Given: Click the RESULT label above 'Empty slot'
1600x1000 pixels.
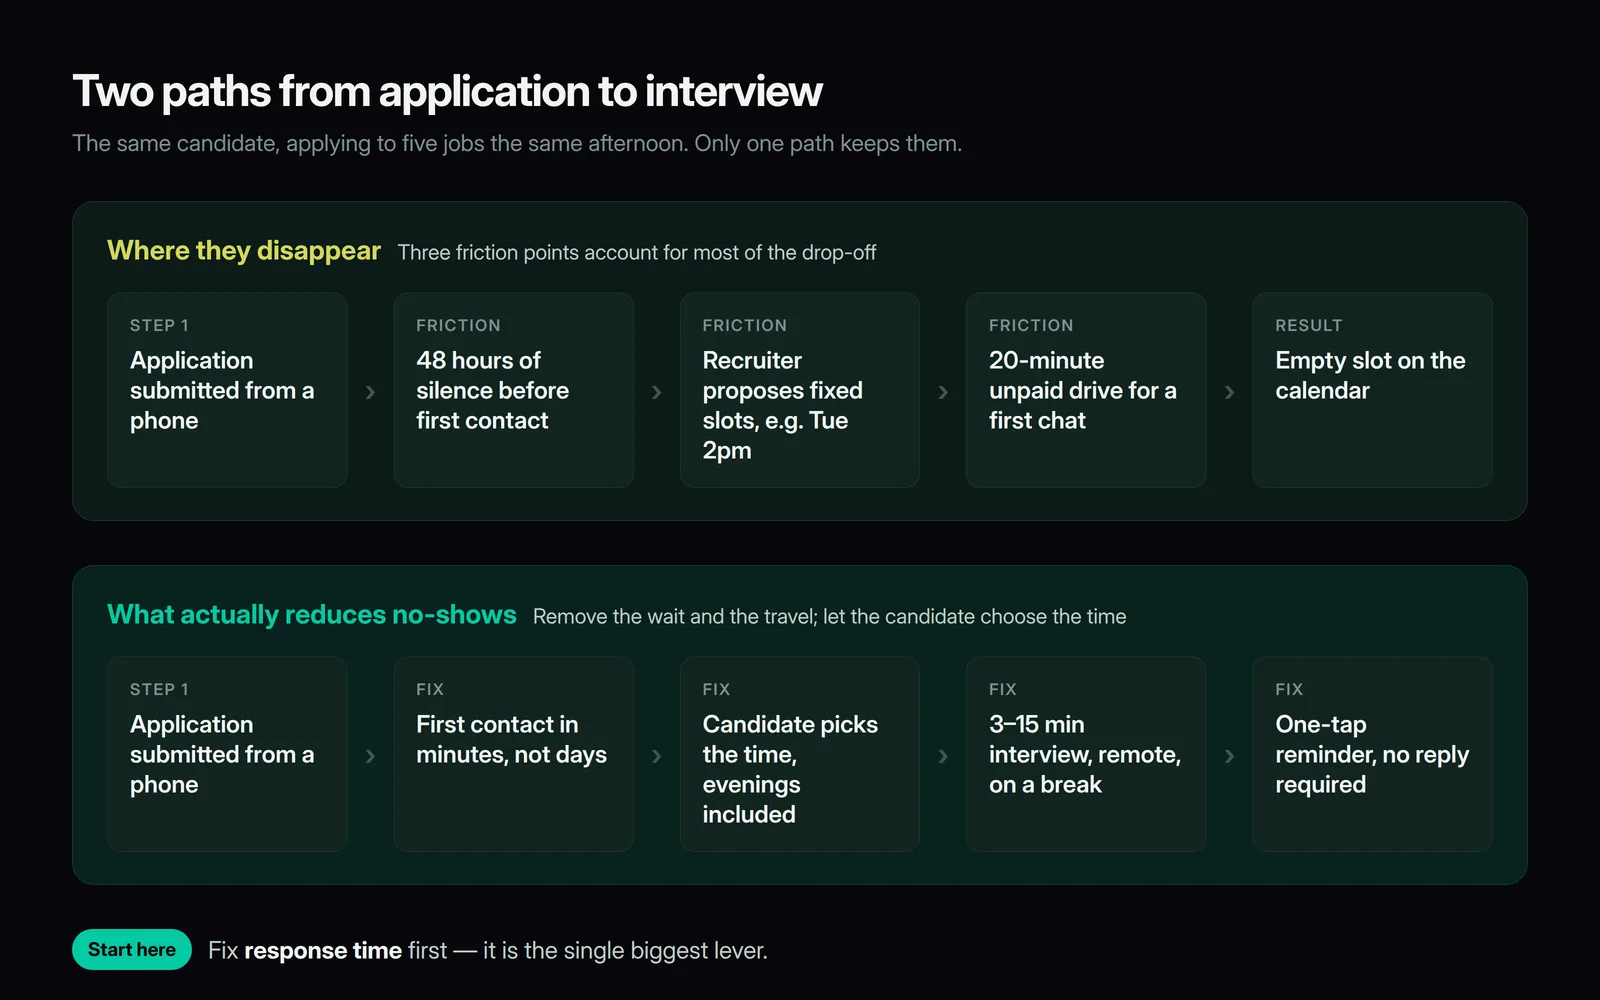Looking at the screenshot, I should click(1309, 325).
